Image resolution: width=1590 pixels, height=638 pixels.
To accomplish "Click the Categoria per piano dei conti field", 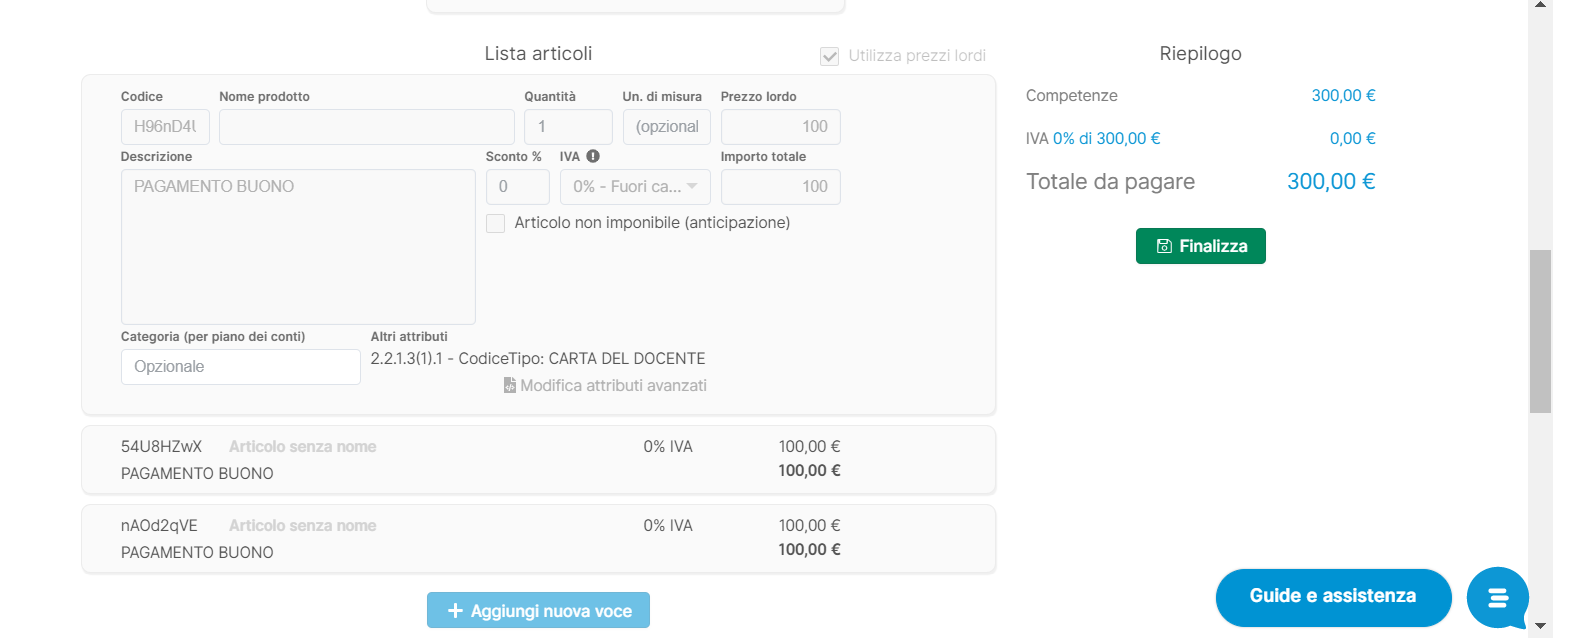I will coord(240,367).
